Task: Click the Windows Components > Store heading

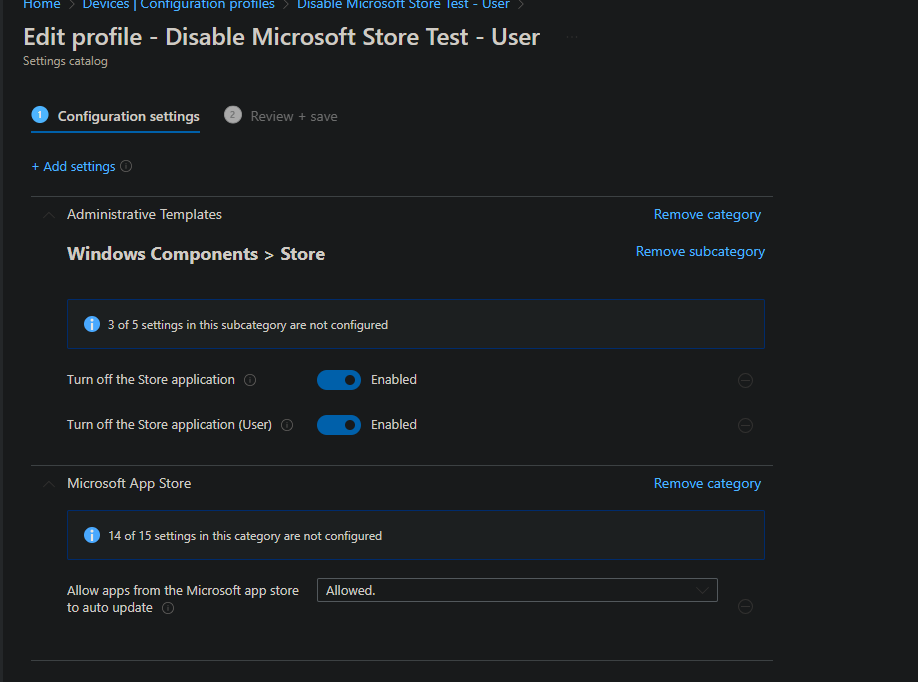Action: [196, 254]
